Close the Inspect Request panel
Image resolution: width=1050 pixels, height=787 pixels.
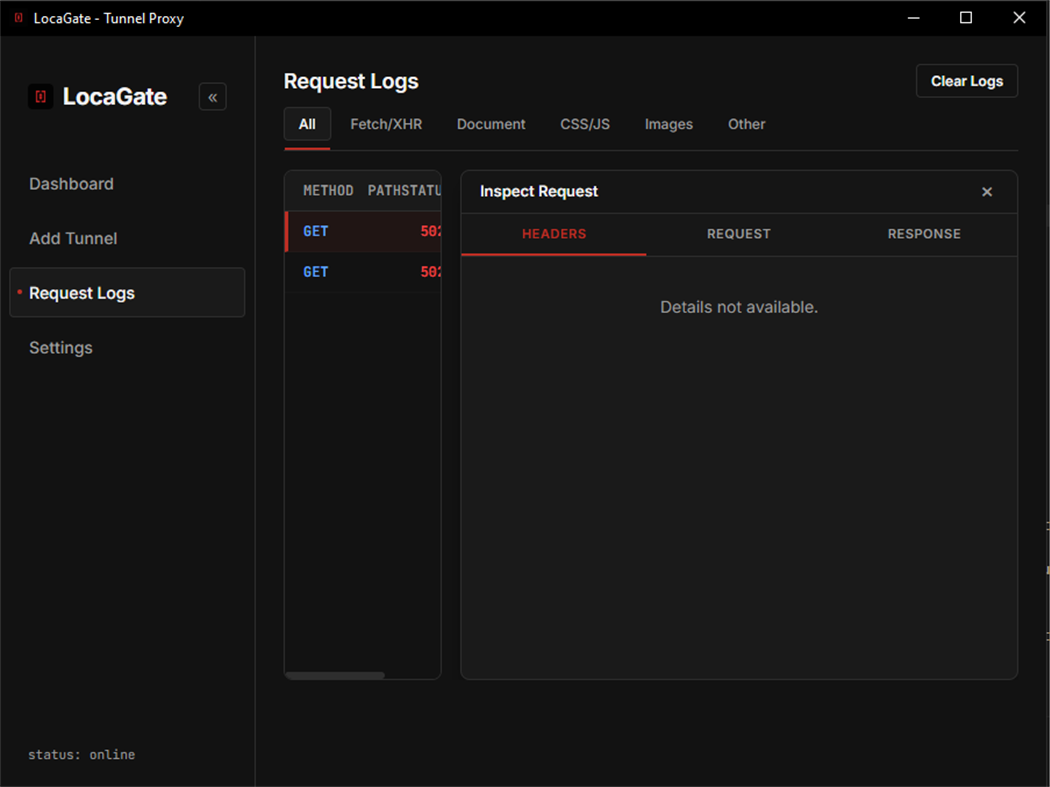pyautogui.click(x=986, y=192)
